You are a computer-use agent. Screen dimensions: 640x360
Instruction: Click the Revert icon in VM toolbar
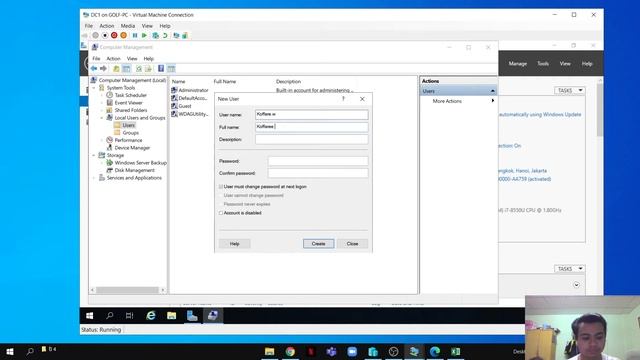tap(165, 36)
